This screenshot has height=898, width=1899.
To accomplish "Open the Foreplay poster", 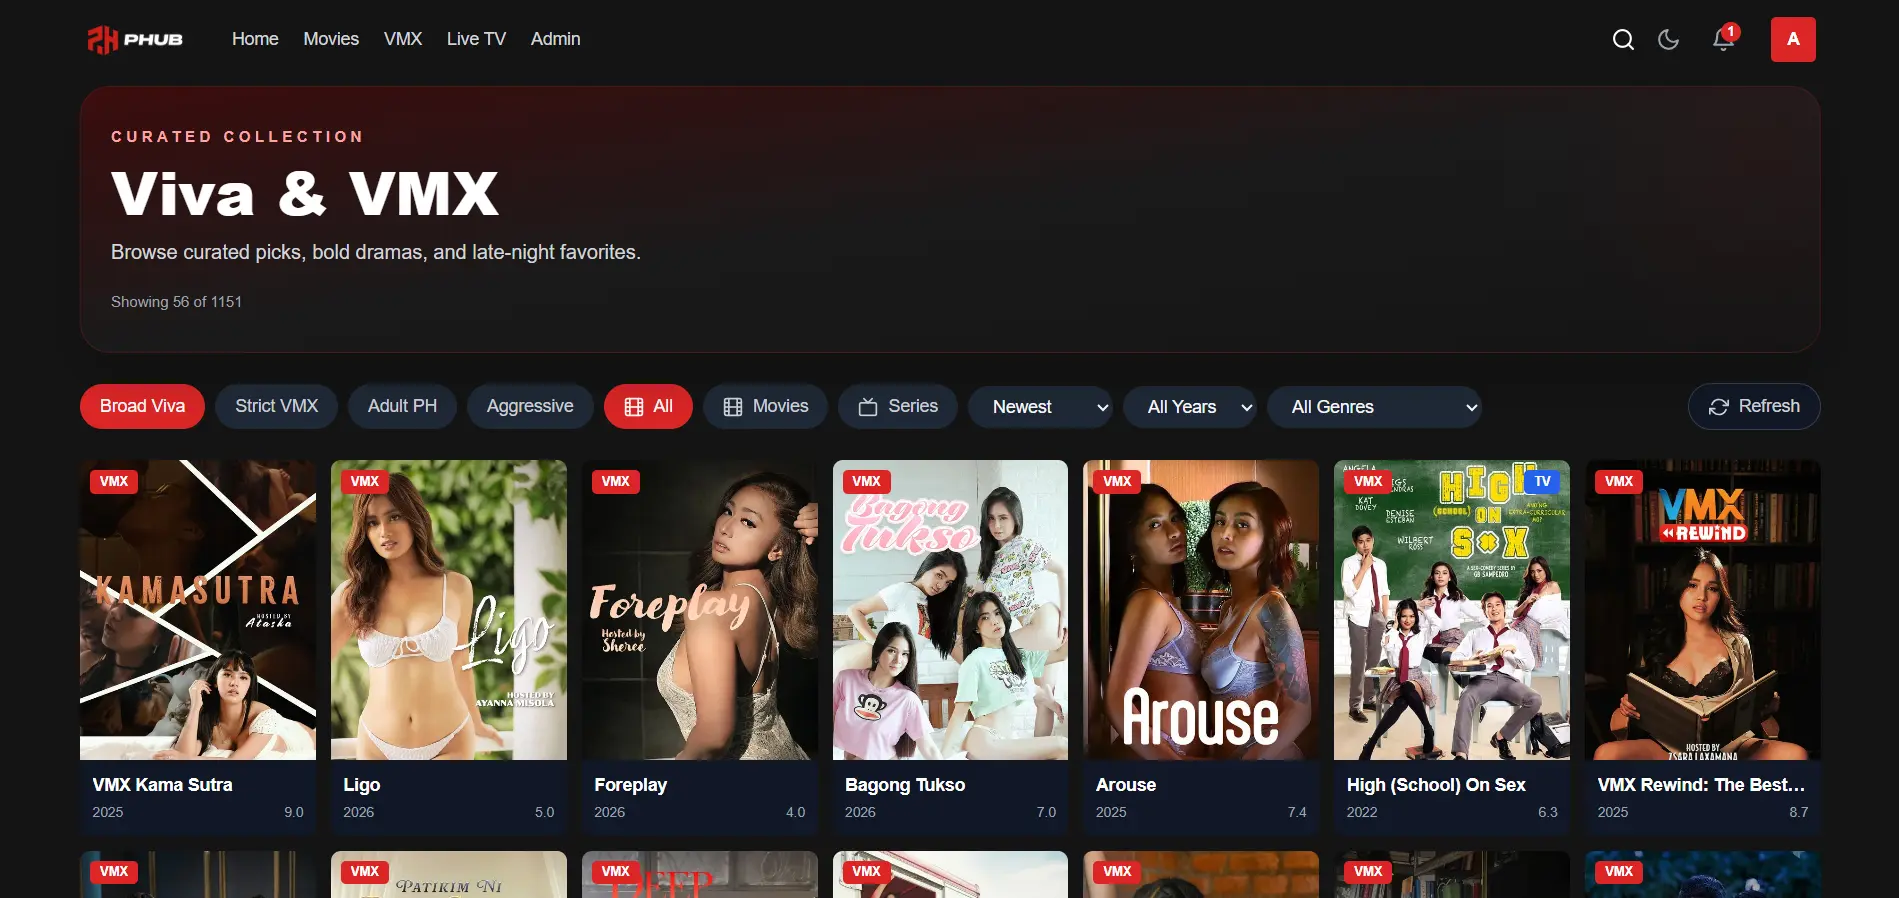I will click(x=700, y=610).
